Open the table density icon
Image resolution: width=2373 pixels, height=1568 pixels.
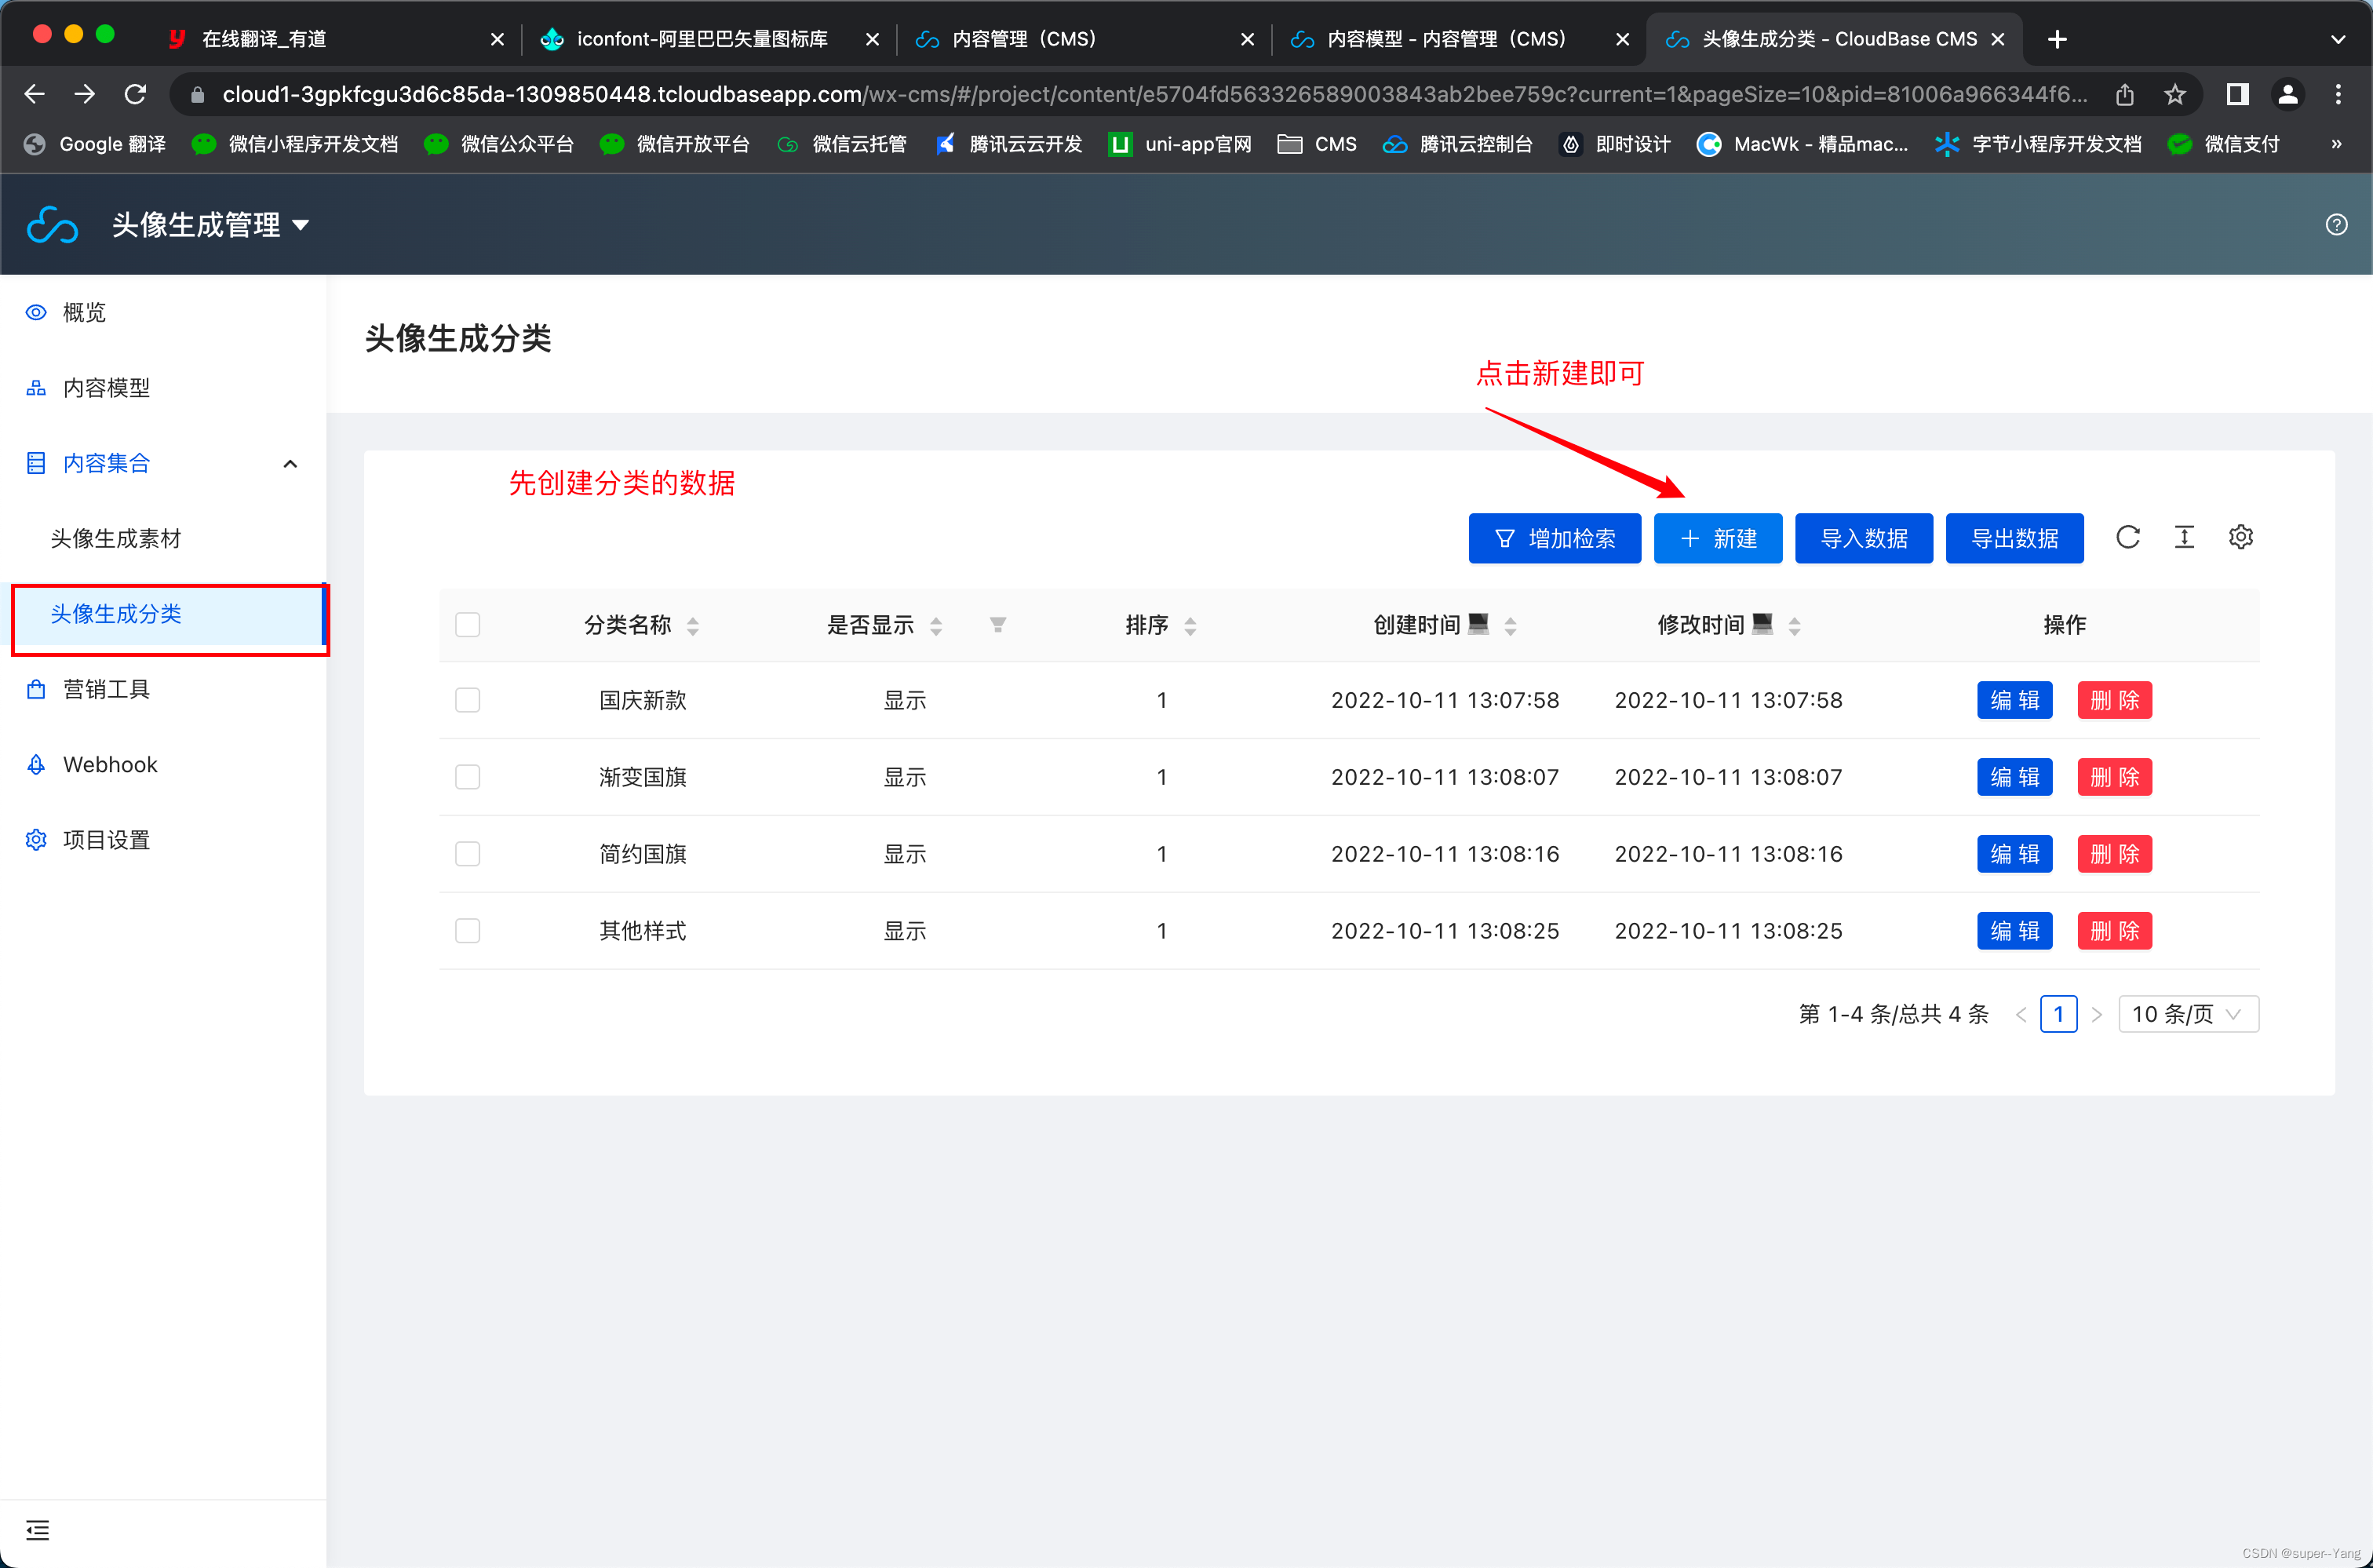(x=2185, y=537)
